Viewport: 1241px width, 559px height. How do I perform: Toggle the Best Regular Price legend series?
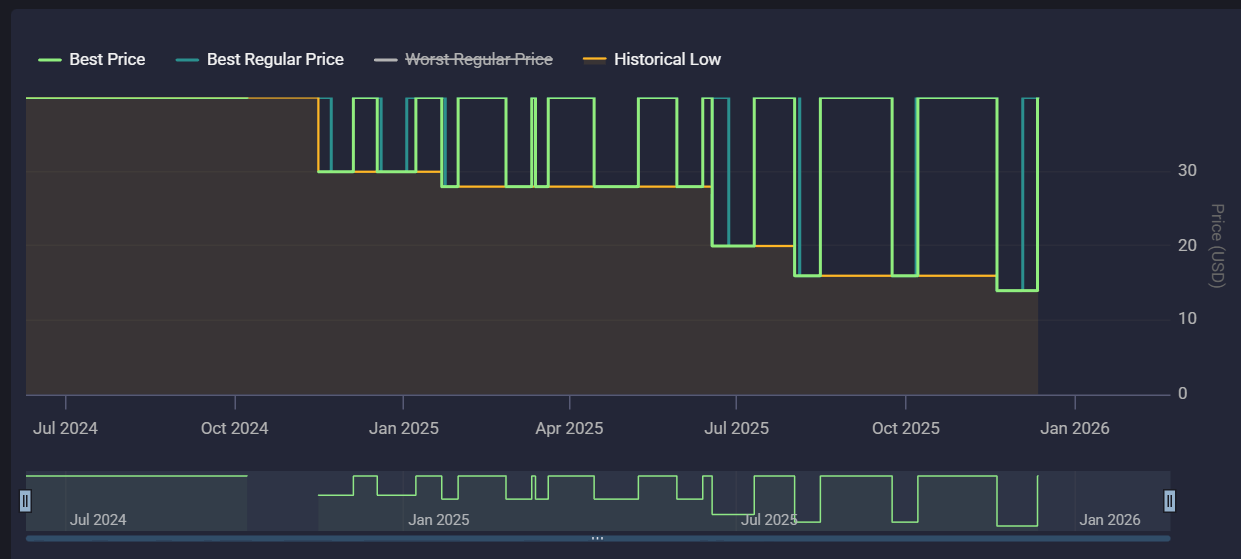click(x=260, y=60)
